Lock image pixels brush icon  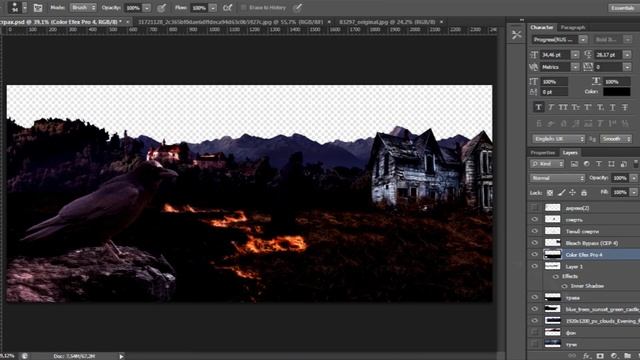(562, 193)
